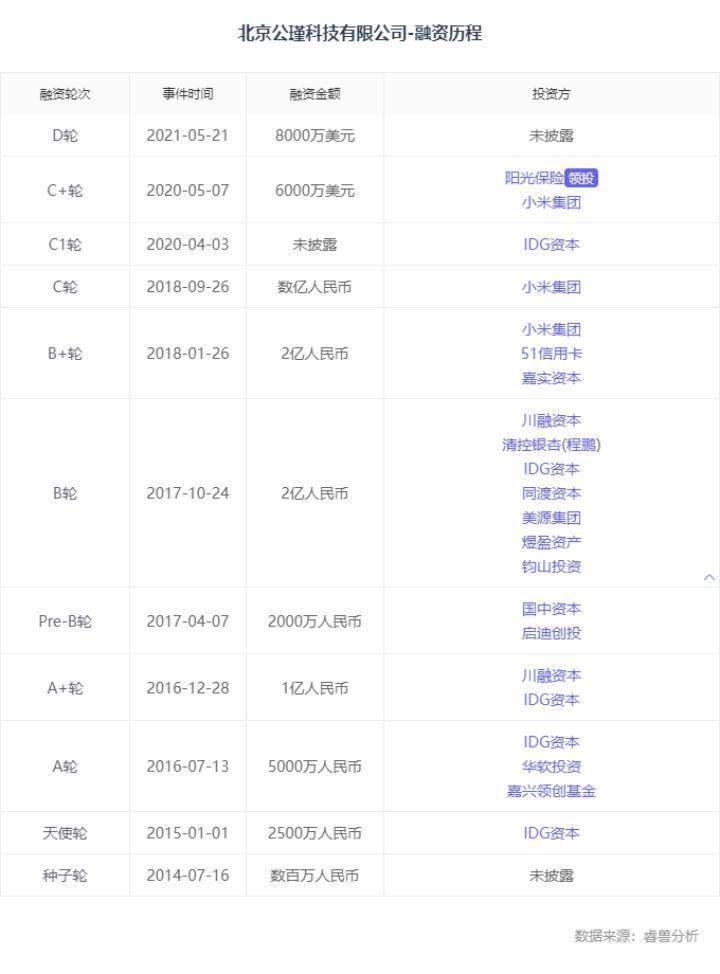Click the 投资方 column header
The height and width of the screenshot is (974, 720).
[551, 94]
